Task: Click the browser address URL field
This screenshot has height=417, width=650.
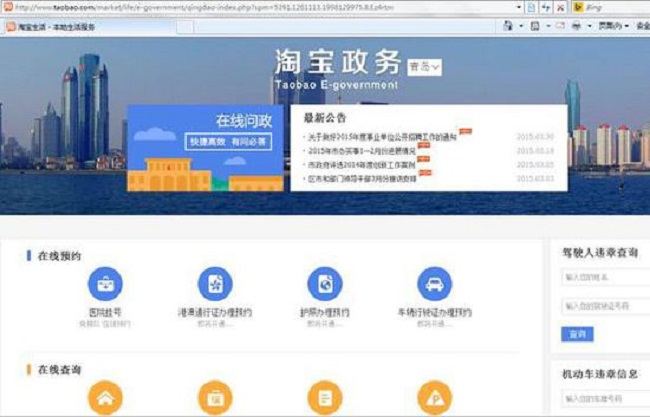Action: coord(261,7)
